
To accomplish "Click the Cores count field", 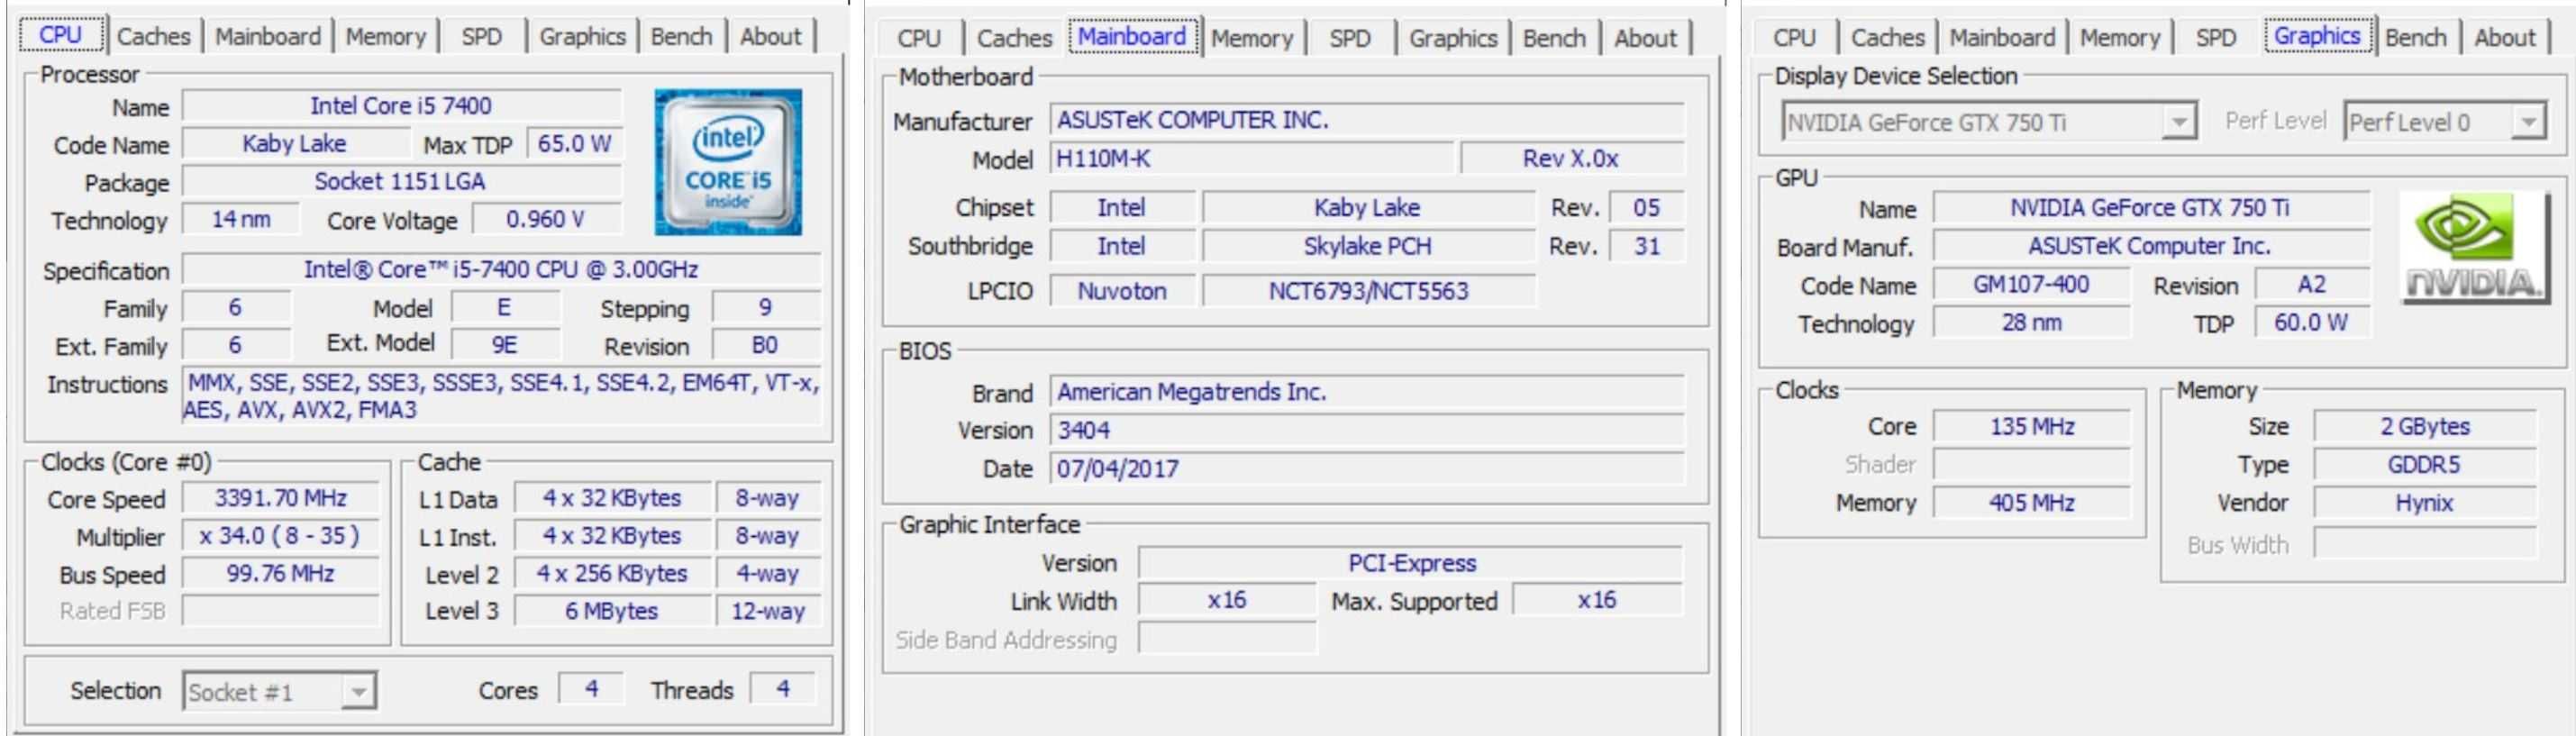I will (591, 689).
